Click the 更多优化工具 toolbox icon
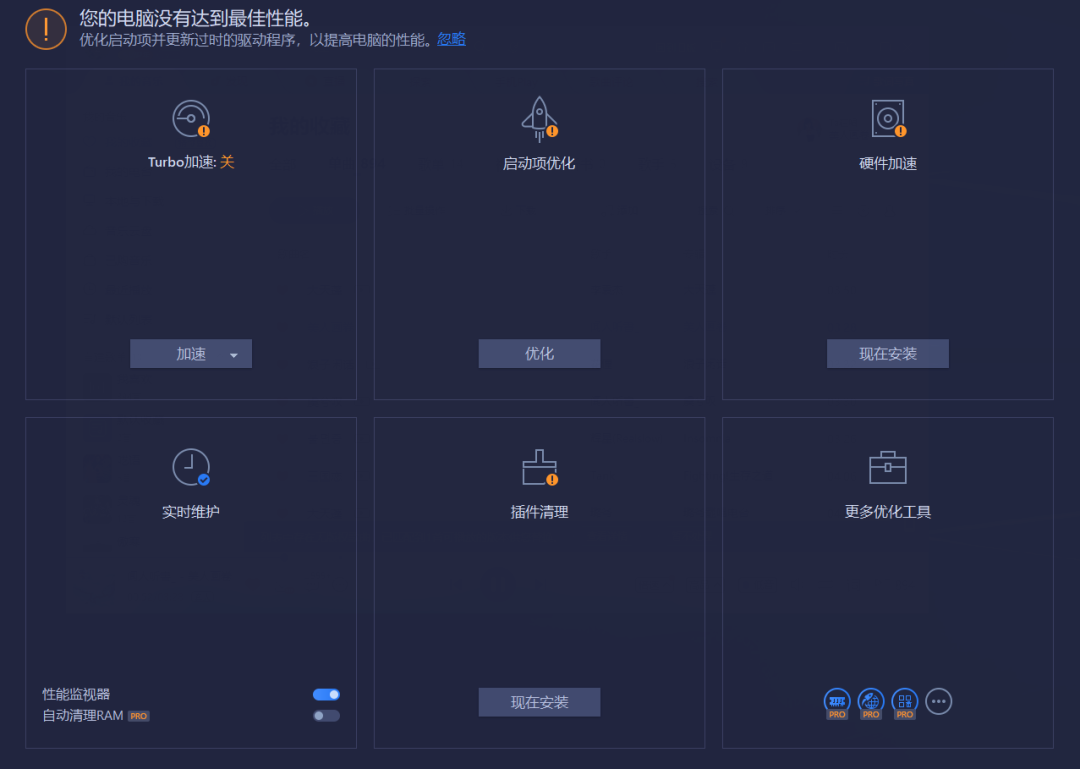Screen dimensions: 1080x769 pyautogui.click(x=888, y=468)
